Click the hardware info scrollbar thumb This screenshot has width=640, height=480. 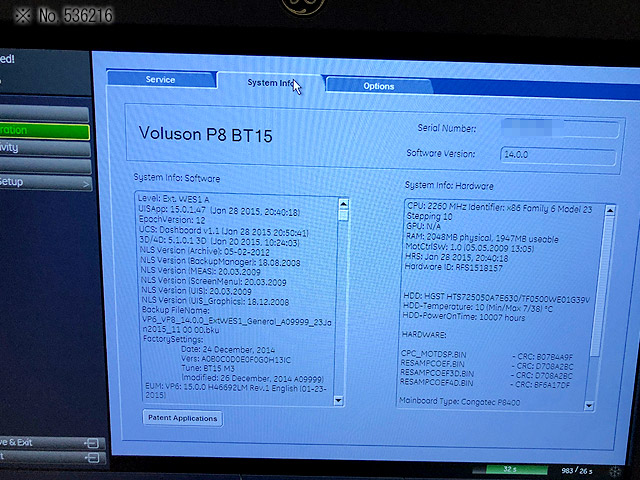(x=603, y=286)
